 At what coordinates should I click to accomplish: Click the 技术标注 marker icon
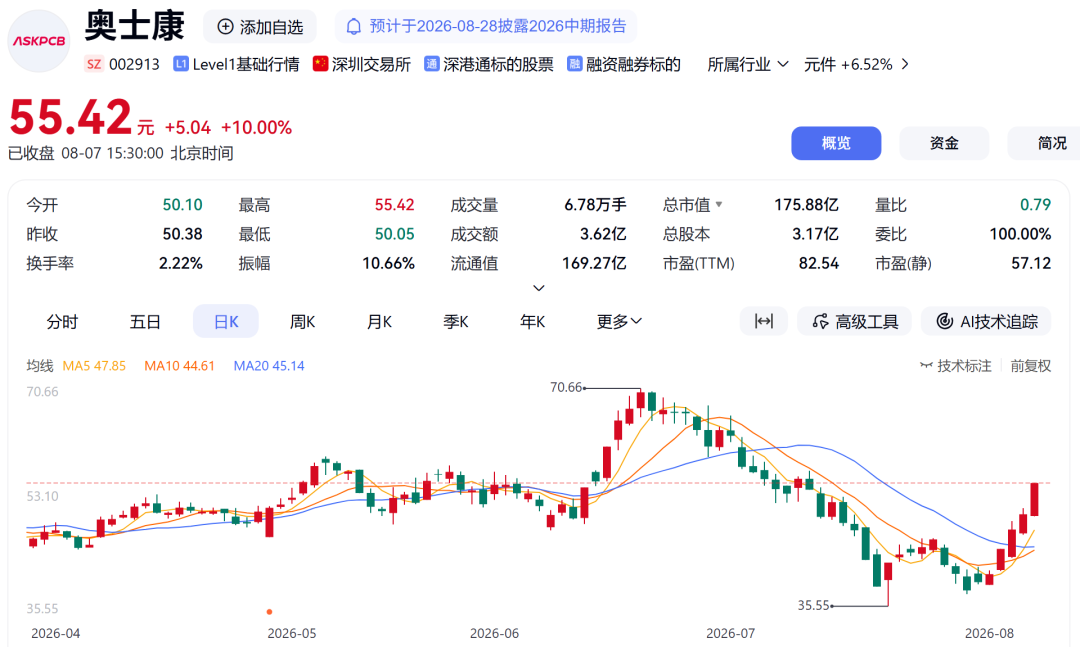point(926,366)
